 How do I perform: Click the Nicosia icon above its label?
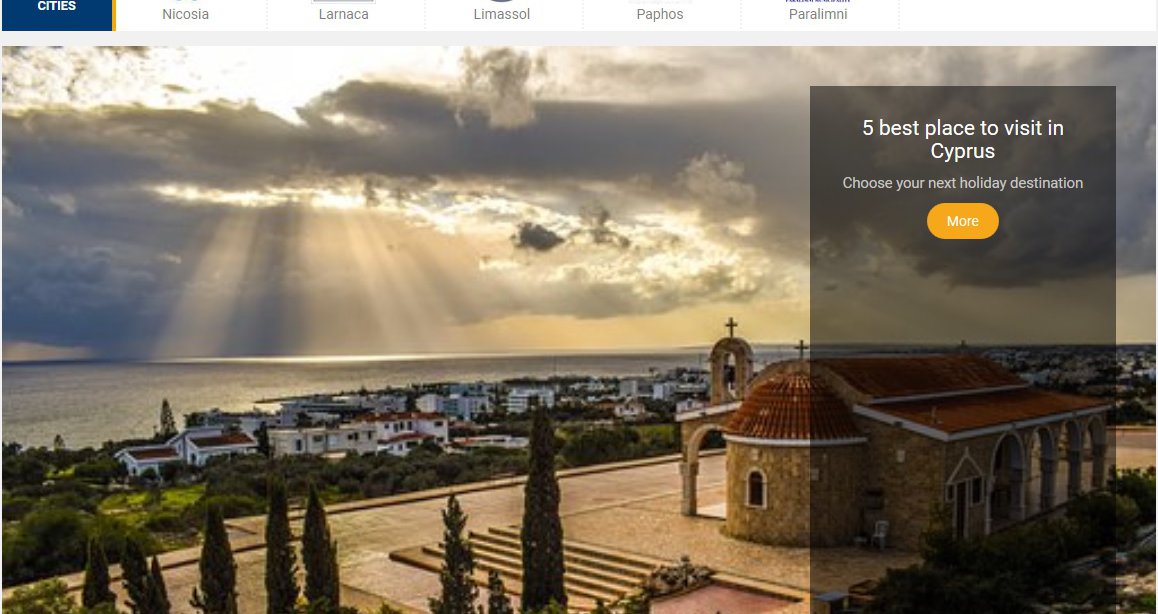click(186, 2)
